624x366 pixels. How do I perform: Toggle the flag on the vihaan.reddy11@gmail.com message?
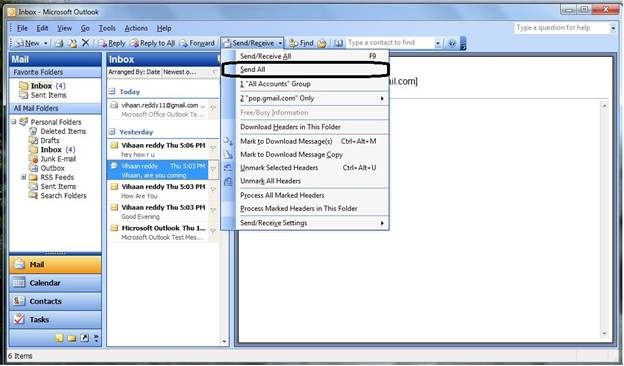(213, 109)
